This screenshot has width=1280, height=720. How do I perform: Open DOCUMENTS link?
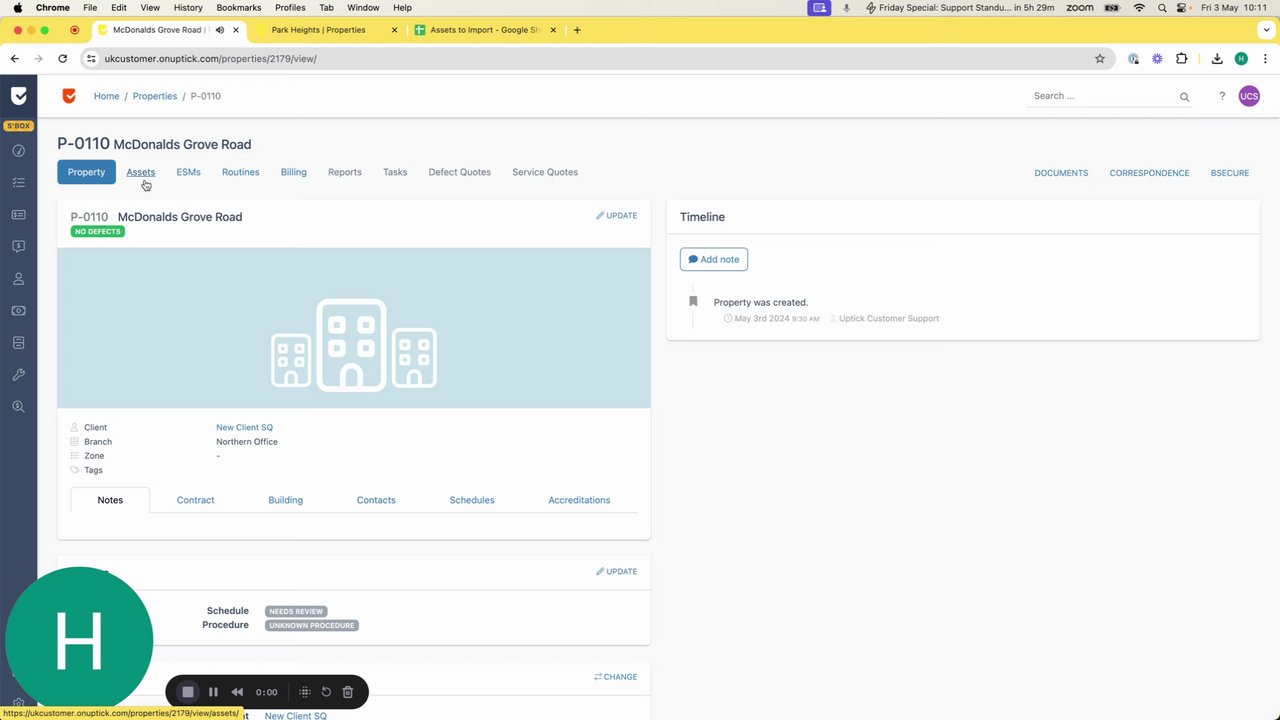1061,173
